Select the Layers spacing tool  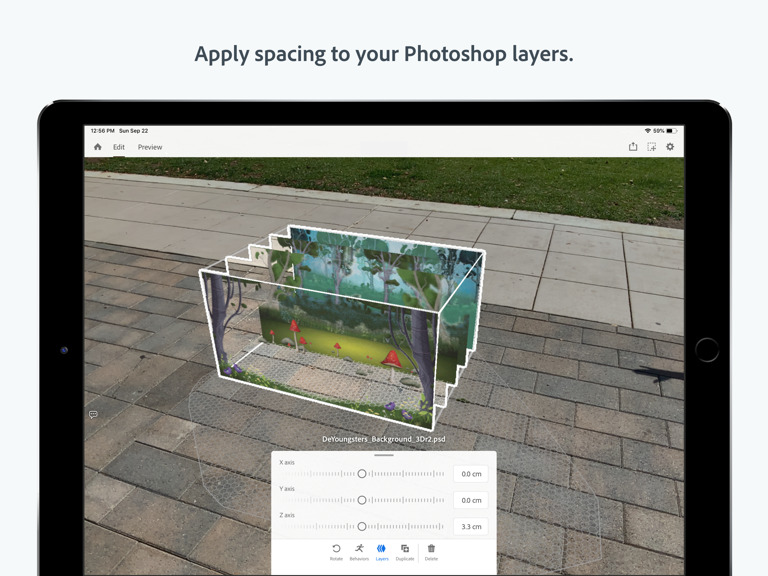382,551
